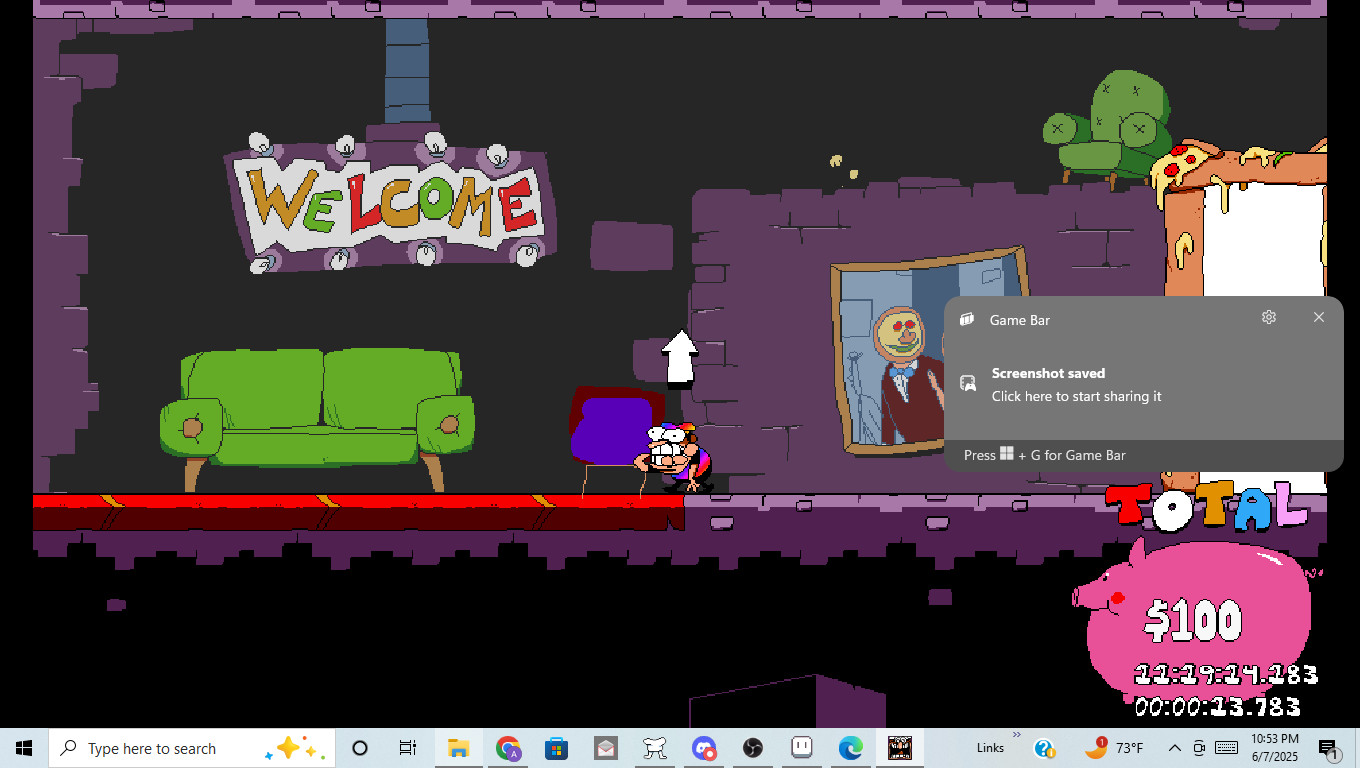Open Task View on taskbar
Image resolution: width=1360 pixels, height=768 pixels.
tap(408, 748)
